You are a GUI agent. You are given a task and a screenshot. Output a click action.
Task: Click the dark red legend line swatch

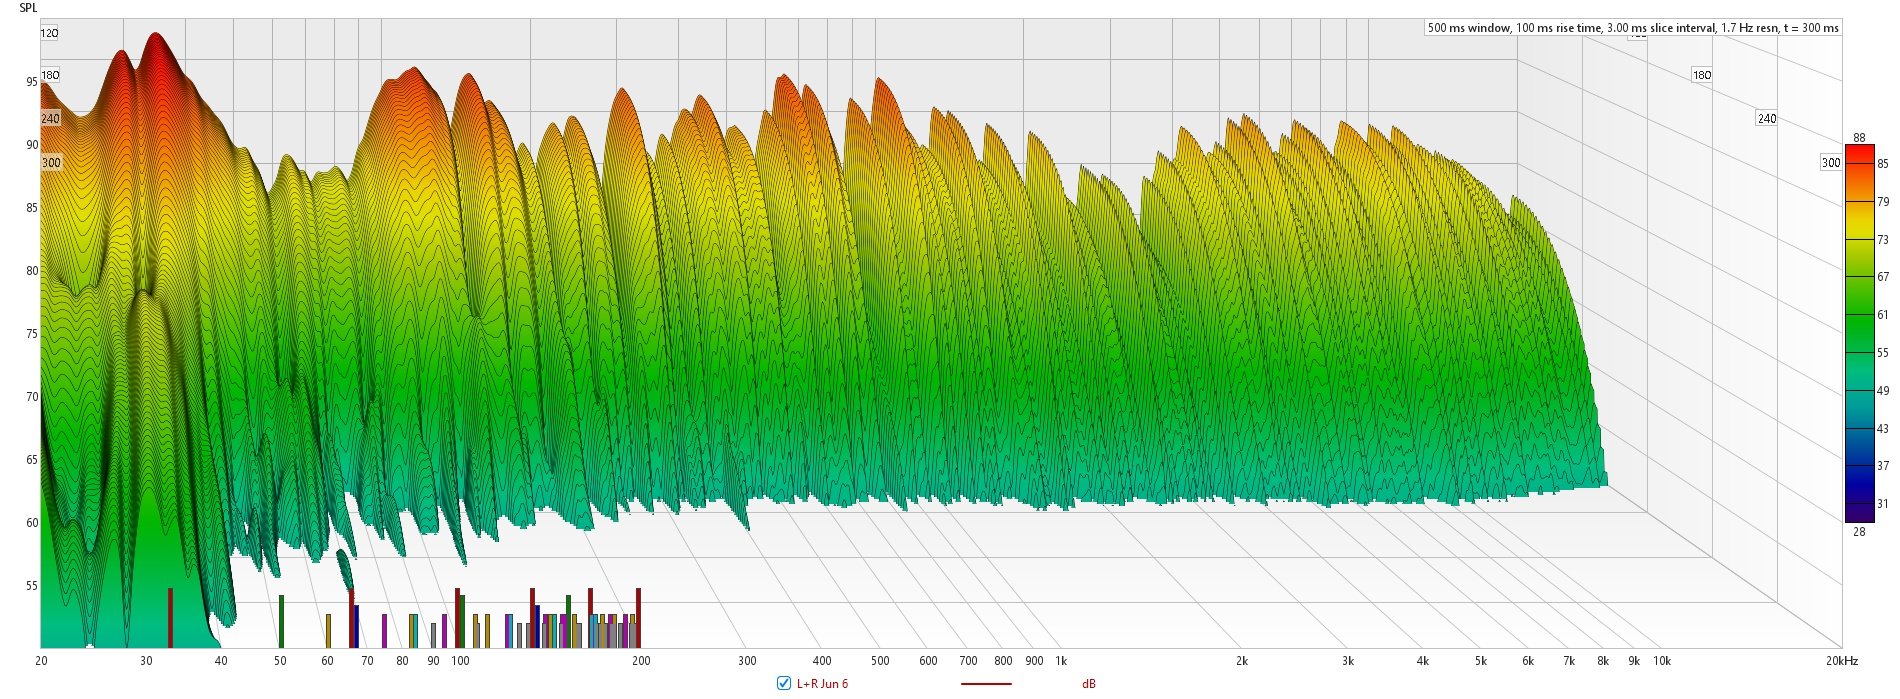(985, 684)
